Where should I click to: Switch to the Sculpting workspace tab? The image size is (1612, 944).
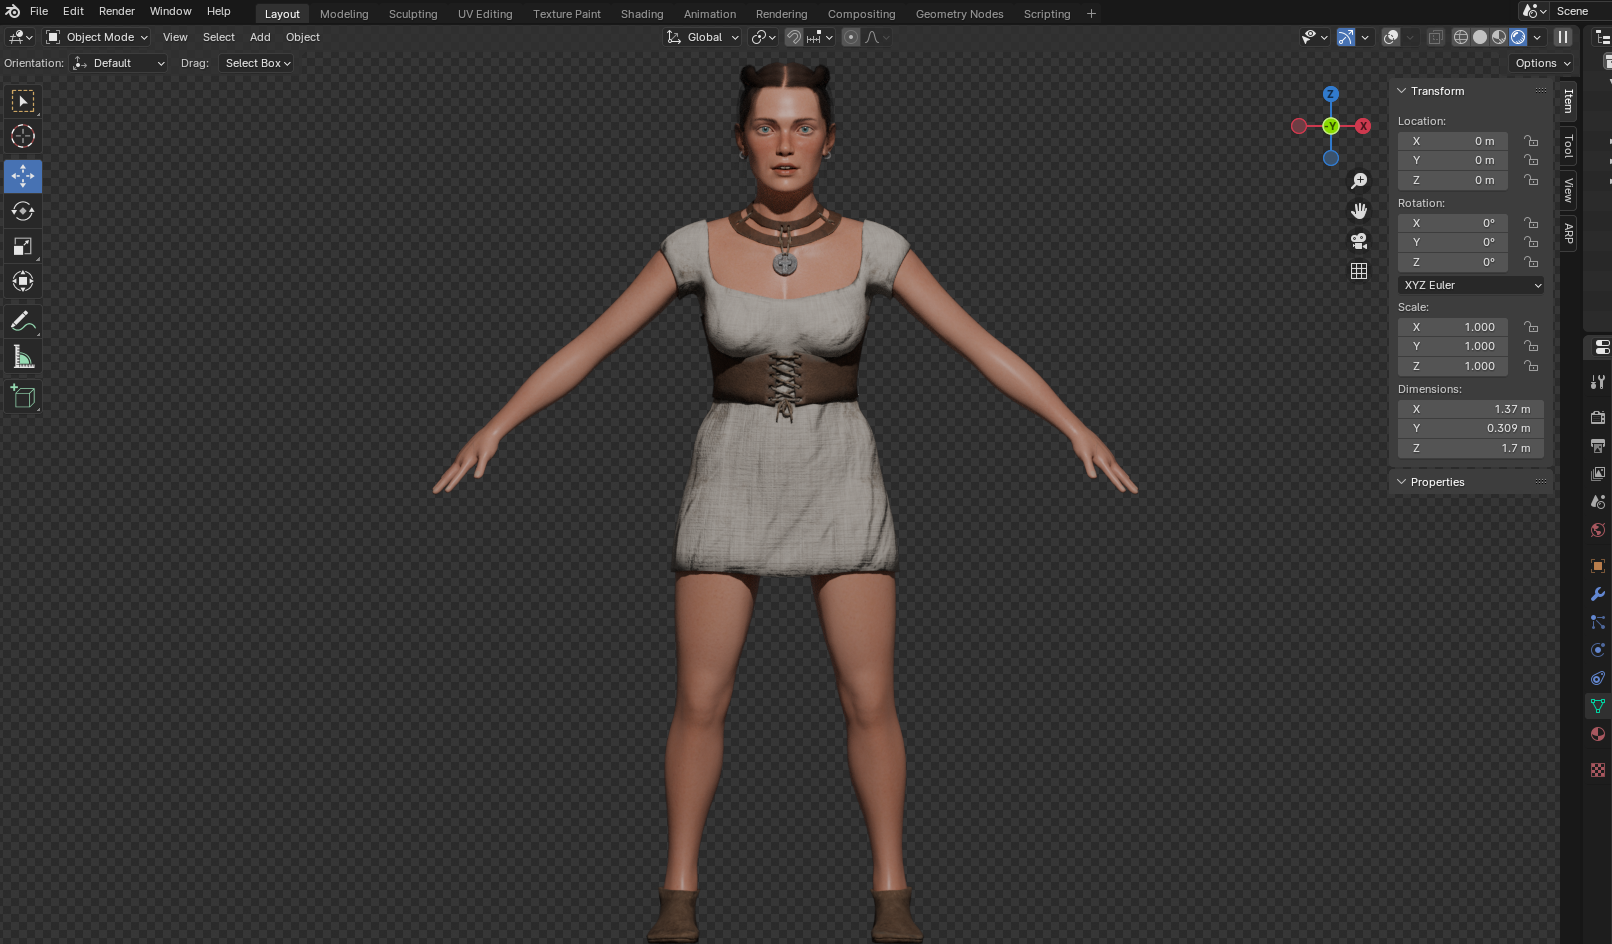[413, 14]
